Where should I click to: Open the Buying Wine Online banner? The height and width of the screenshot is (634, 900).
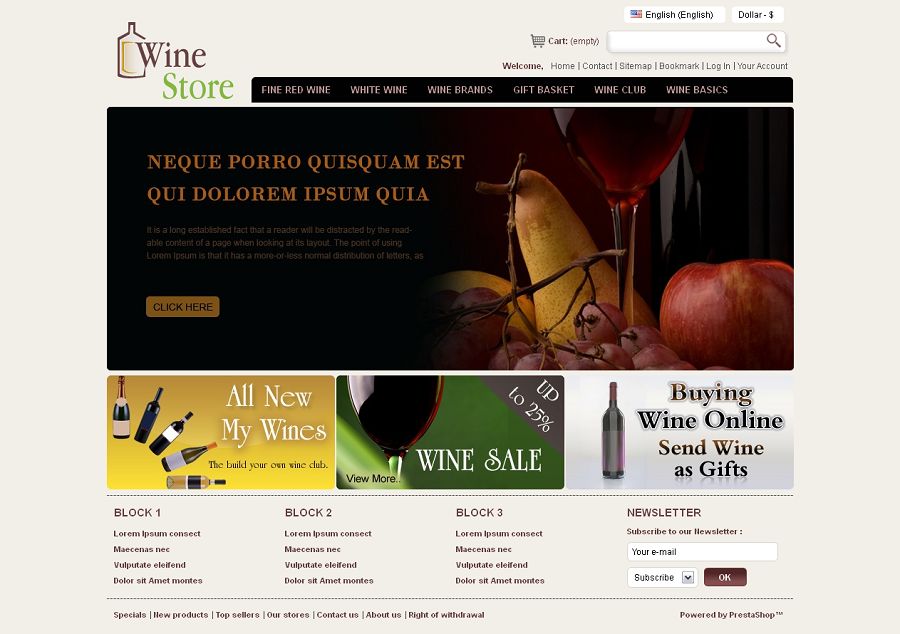pos(680,432)
